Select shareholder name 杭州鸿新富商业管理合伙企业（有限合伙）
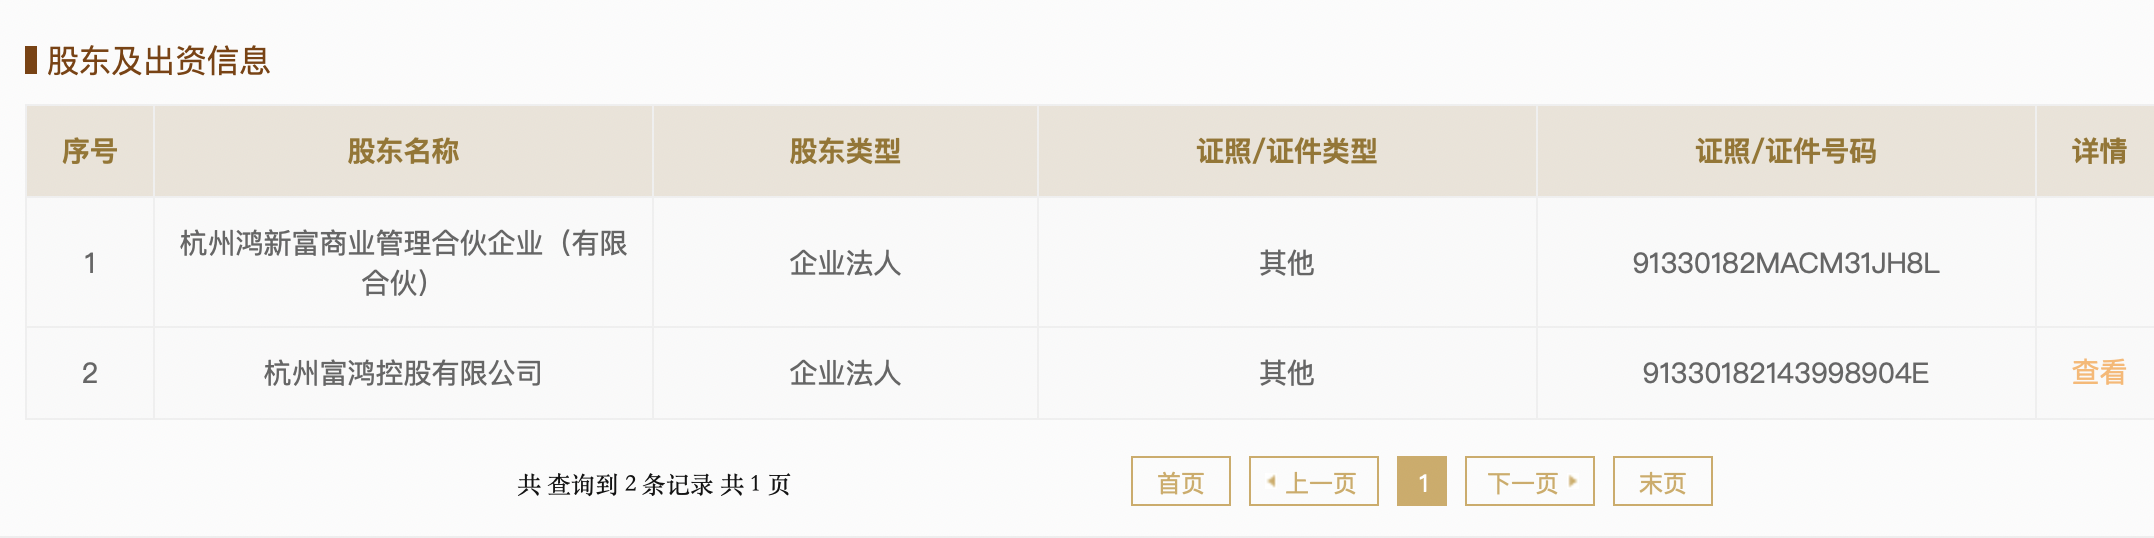This screenshot has width=2154, height=538. tap(403, 263)
